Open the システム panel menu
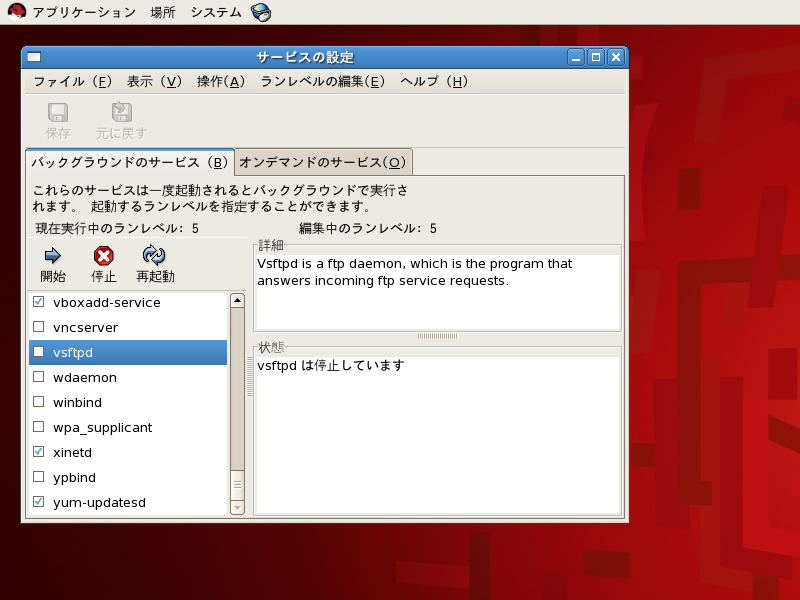Image resolution: width=800 pixels, height=600 pixels. pos(216,12)
